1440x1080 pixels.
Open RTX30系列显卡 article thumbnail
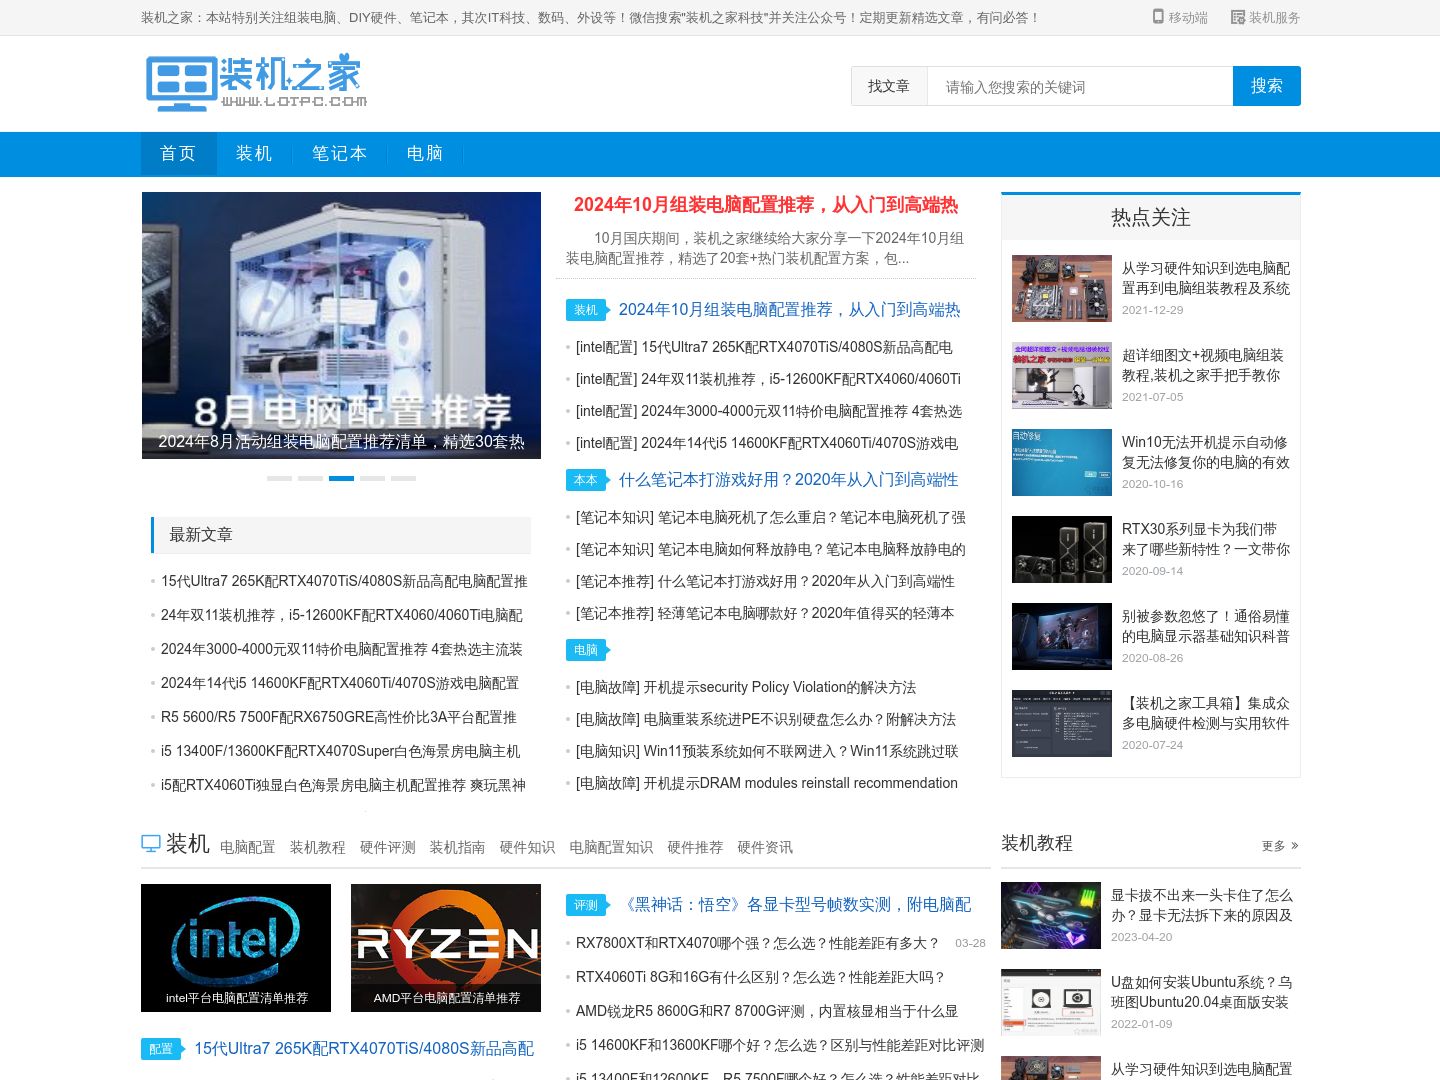pyautogui.click(x=1062, y=550)
